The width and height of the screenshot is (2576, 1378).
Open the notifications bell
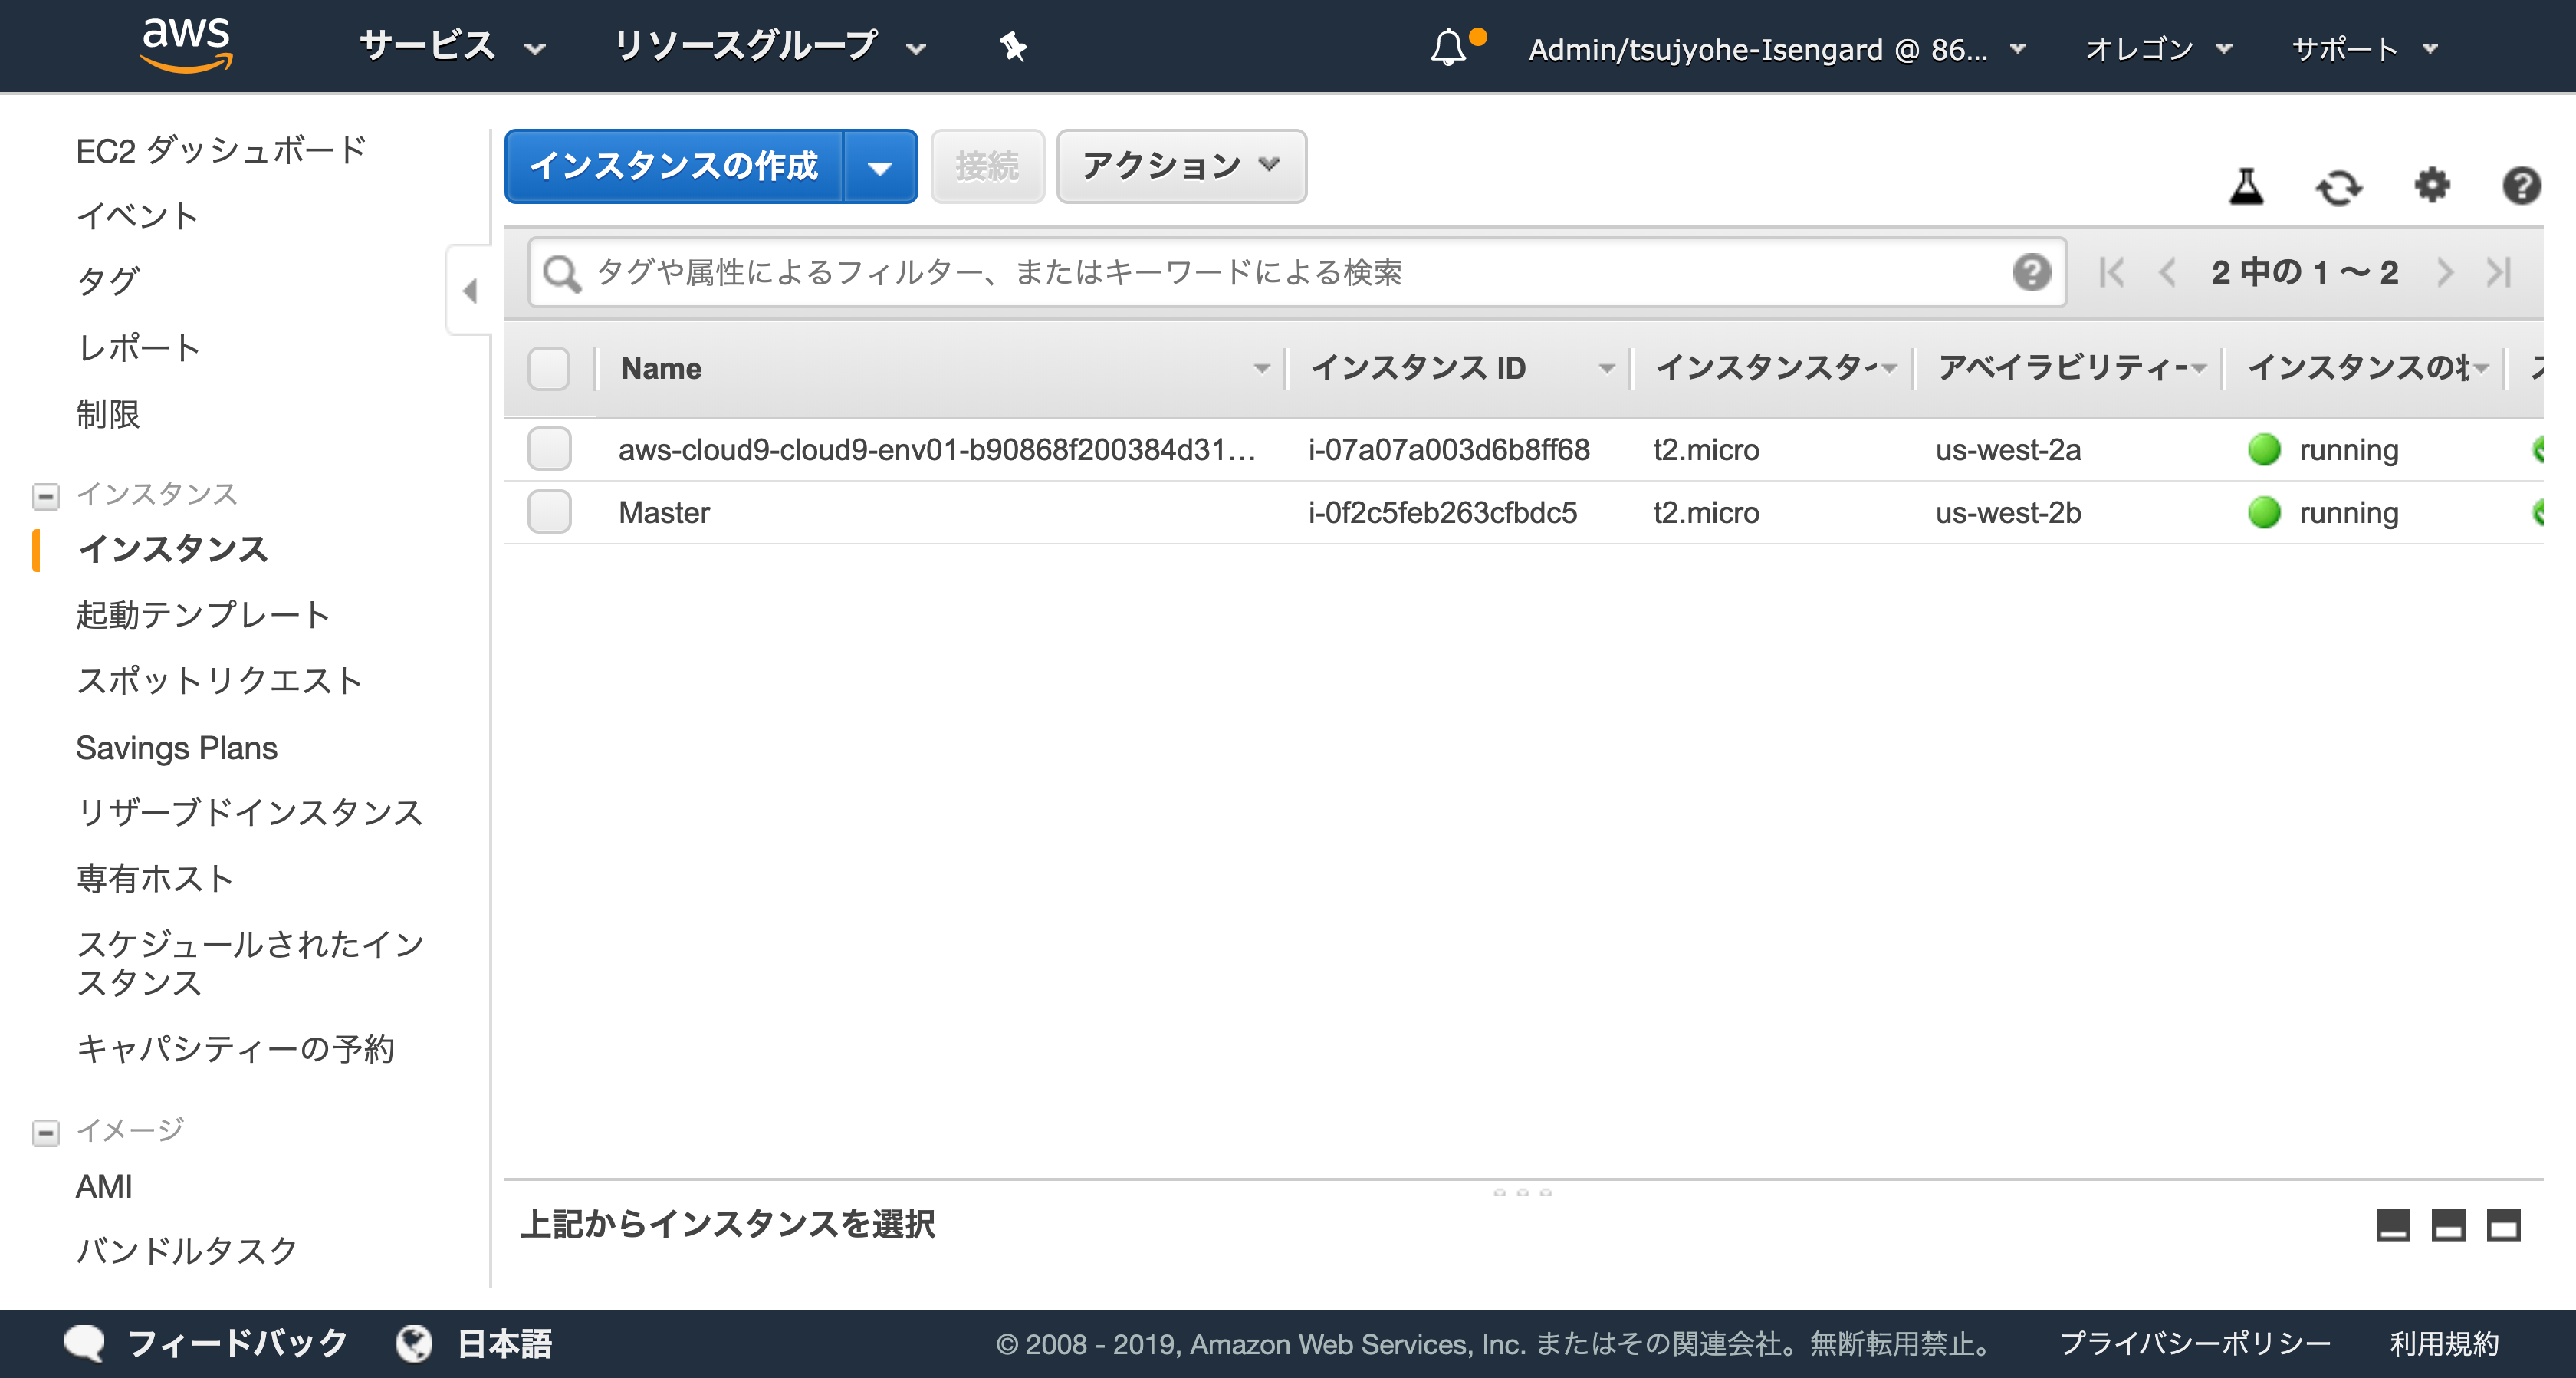pos(1447,47)
